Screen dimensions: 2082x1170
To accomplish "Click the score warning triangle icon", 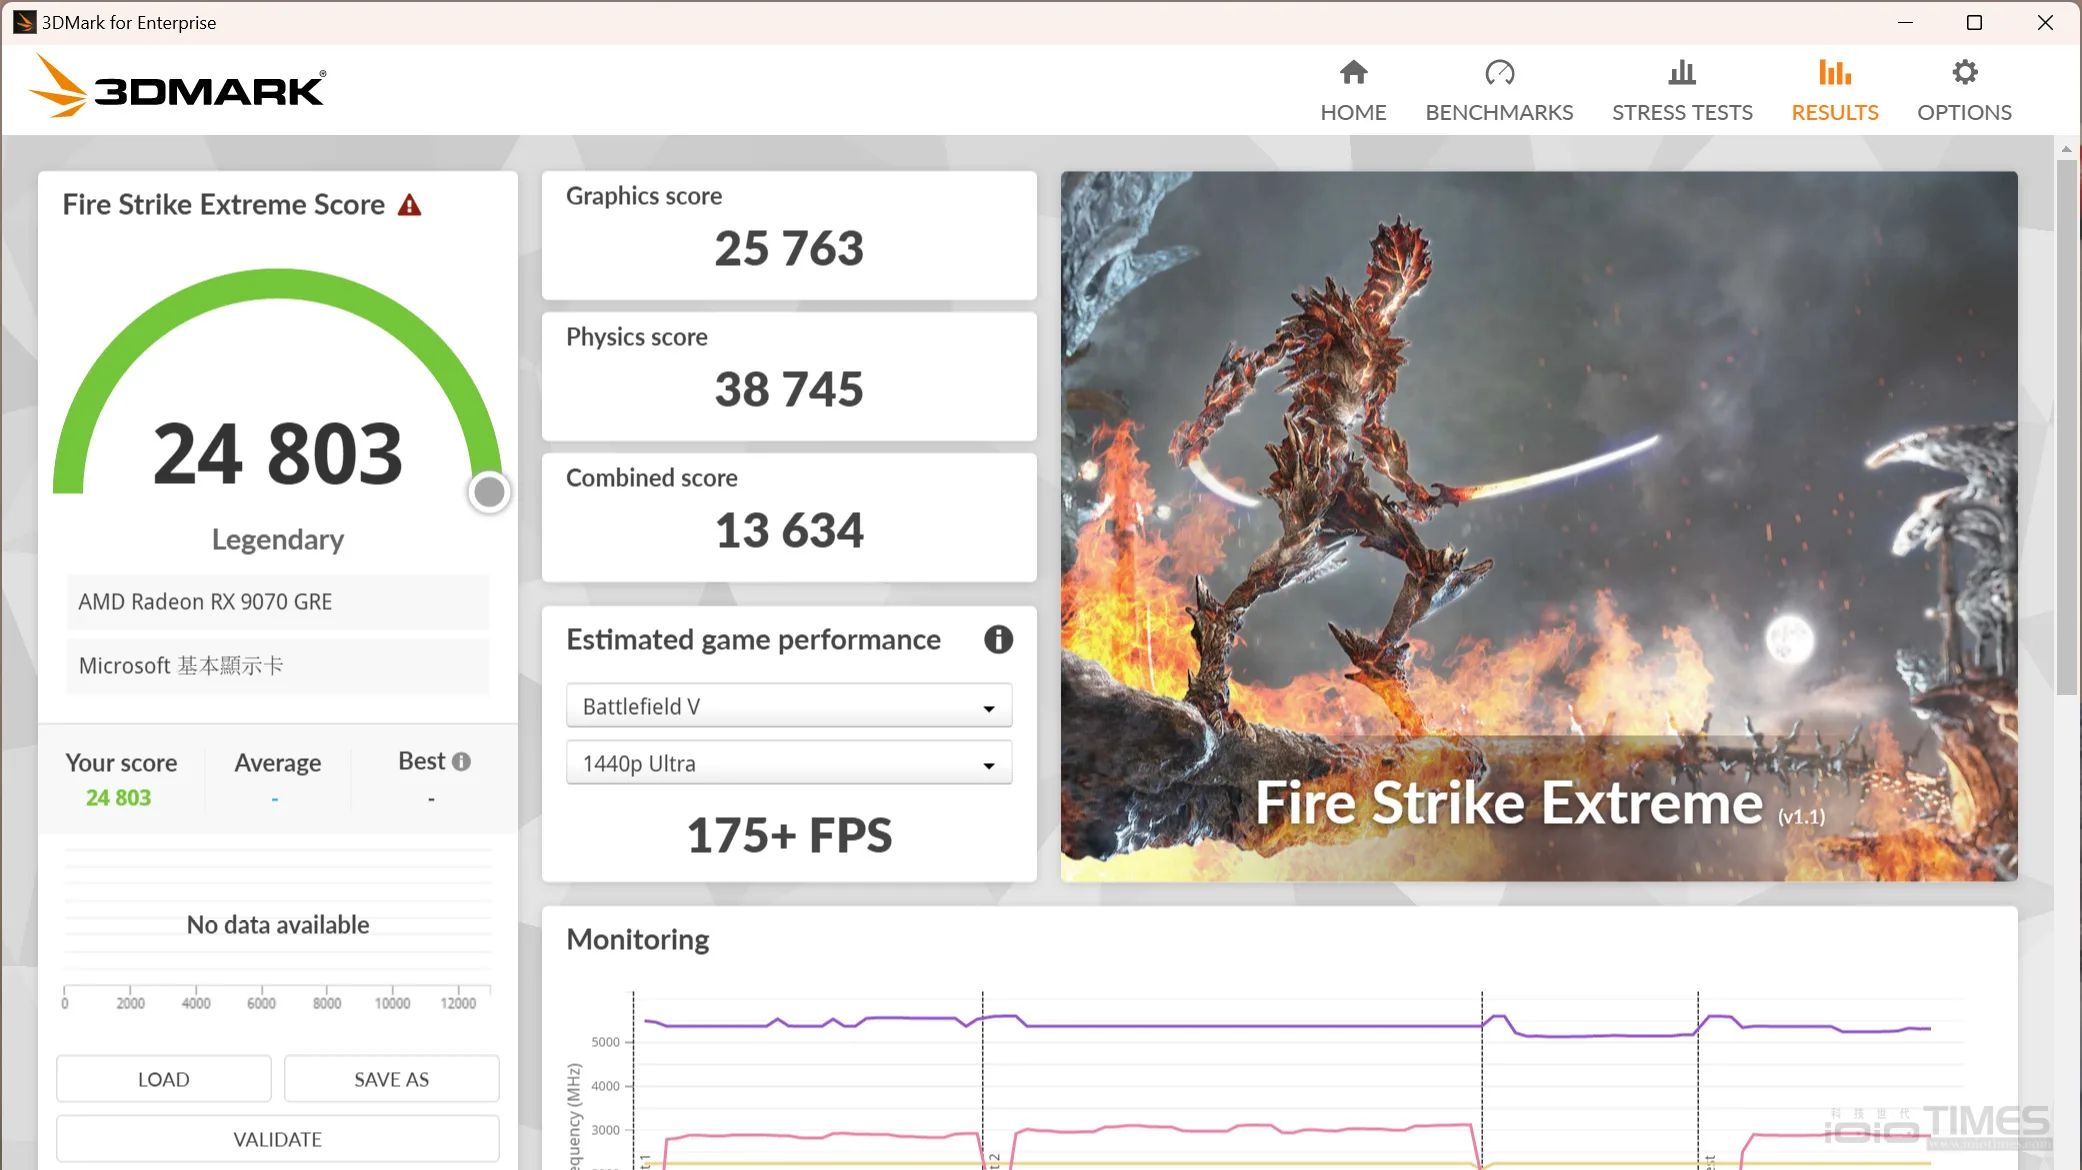I will pyautogui.click(x=409, y=205).
